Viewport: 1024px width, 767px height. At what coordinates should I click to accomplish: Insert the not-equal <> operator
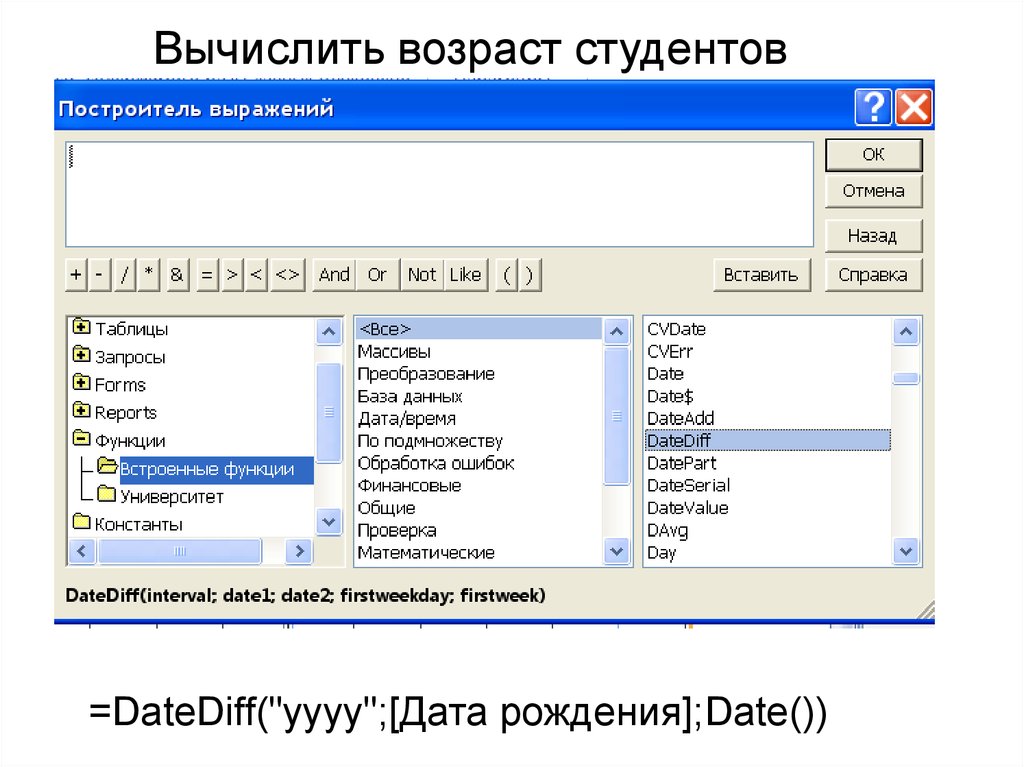pos(287,275)
